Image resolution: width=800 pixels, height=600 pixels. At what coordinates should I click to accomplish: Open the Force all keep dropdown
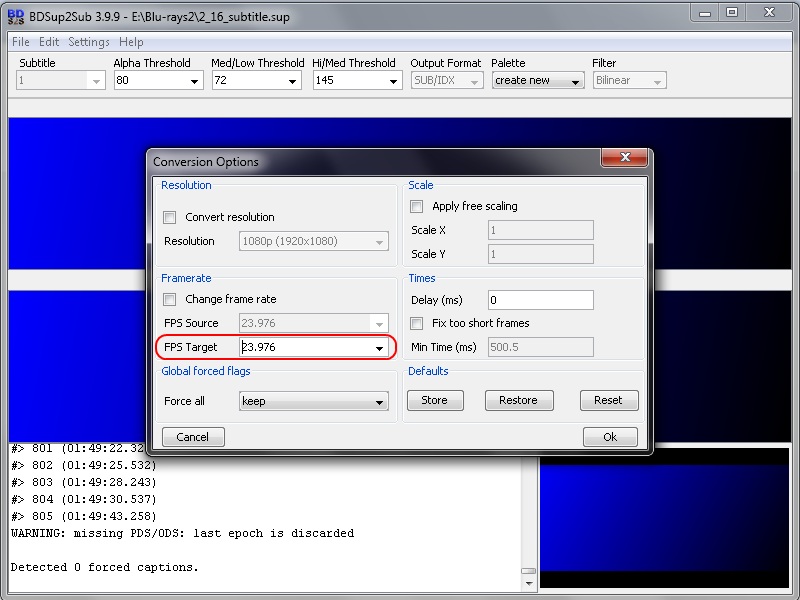pos(313,401)
